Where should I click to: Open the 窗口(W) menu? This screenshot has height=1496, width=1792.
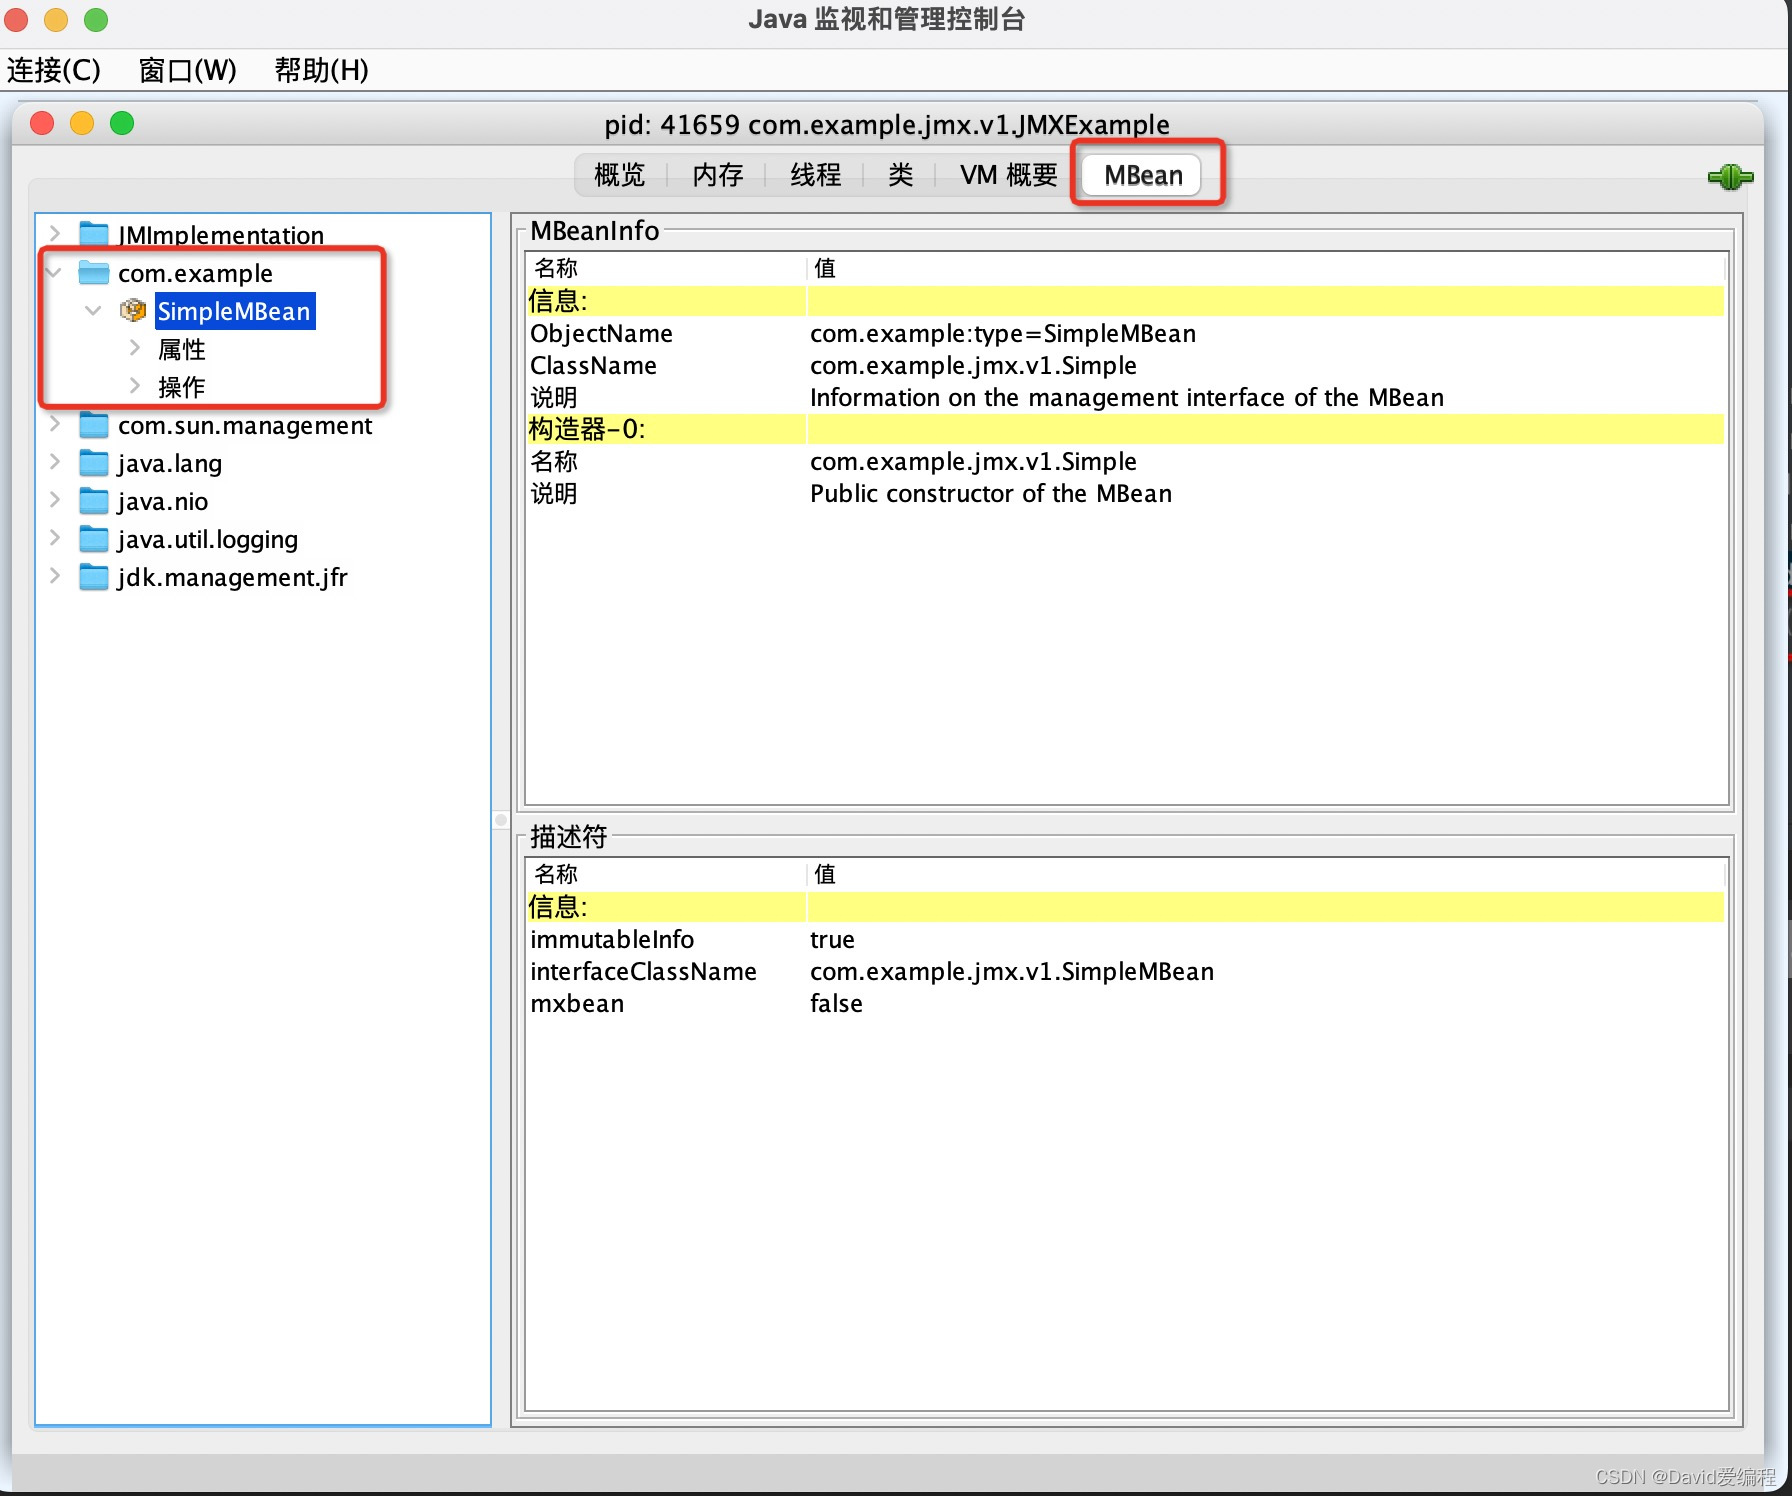[188, 70]
